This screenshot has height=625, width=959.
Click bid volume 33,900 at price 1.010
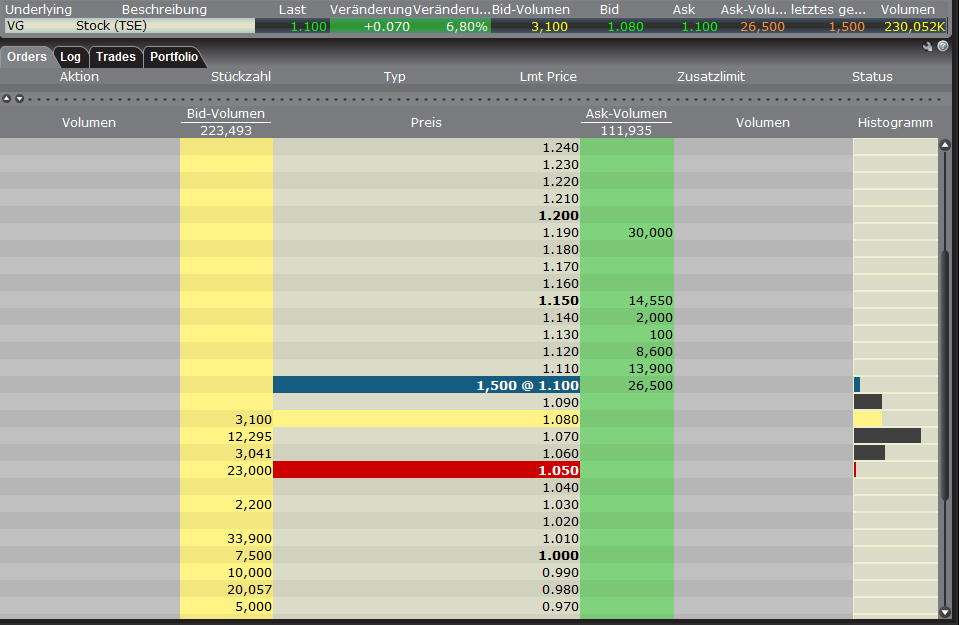226,538
